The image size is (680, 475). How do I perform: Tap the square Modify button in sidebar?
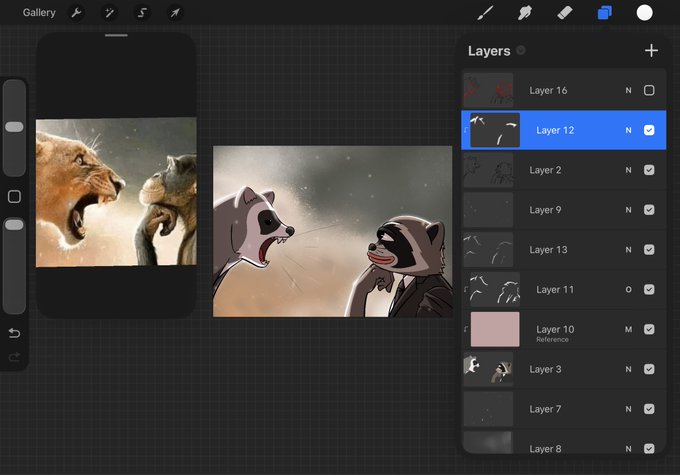click(14, 197)
